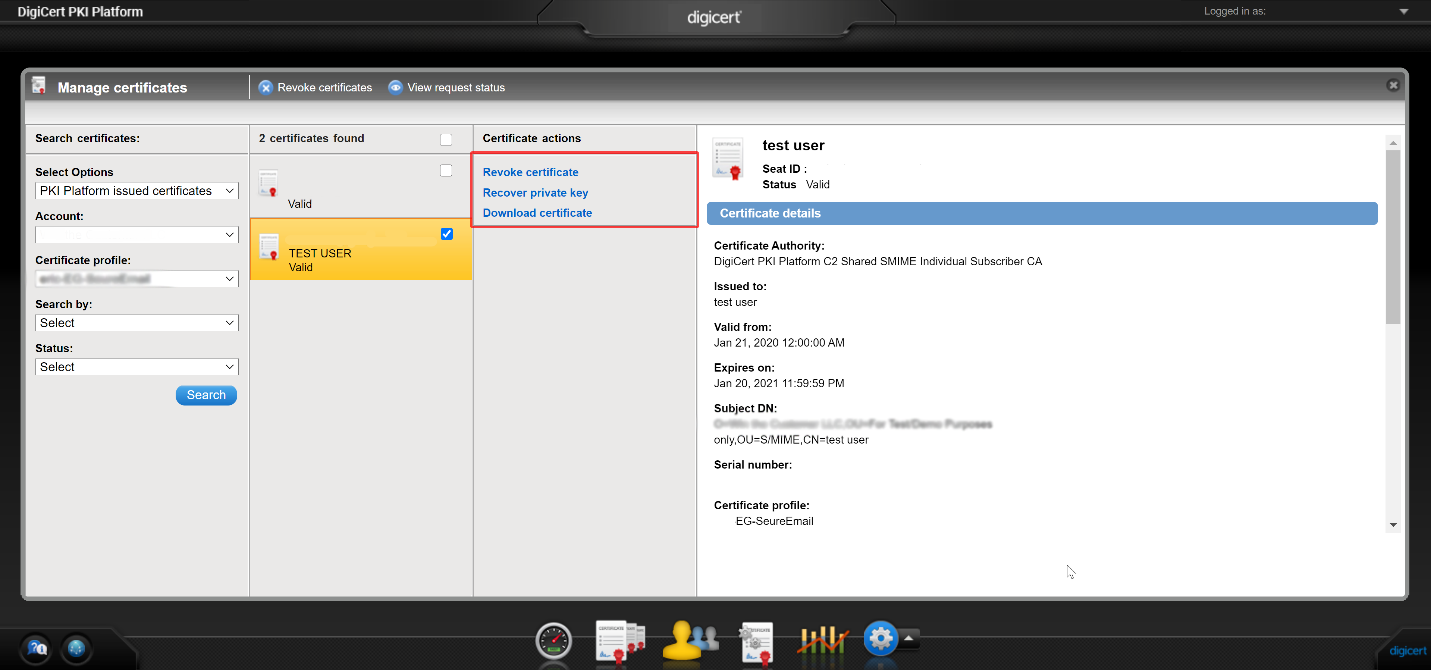Click the details panel scrollbar thumb

pyautogui.click(x=1393, y=237)
